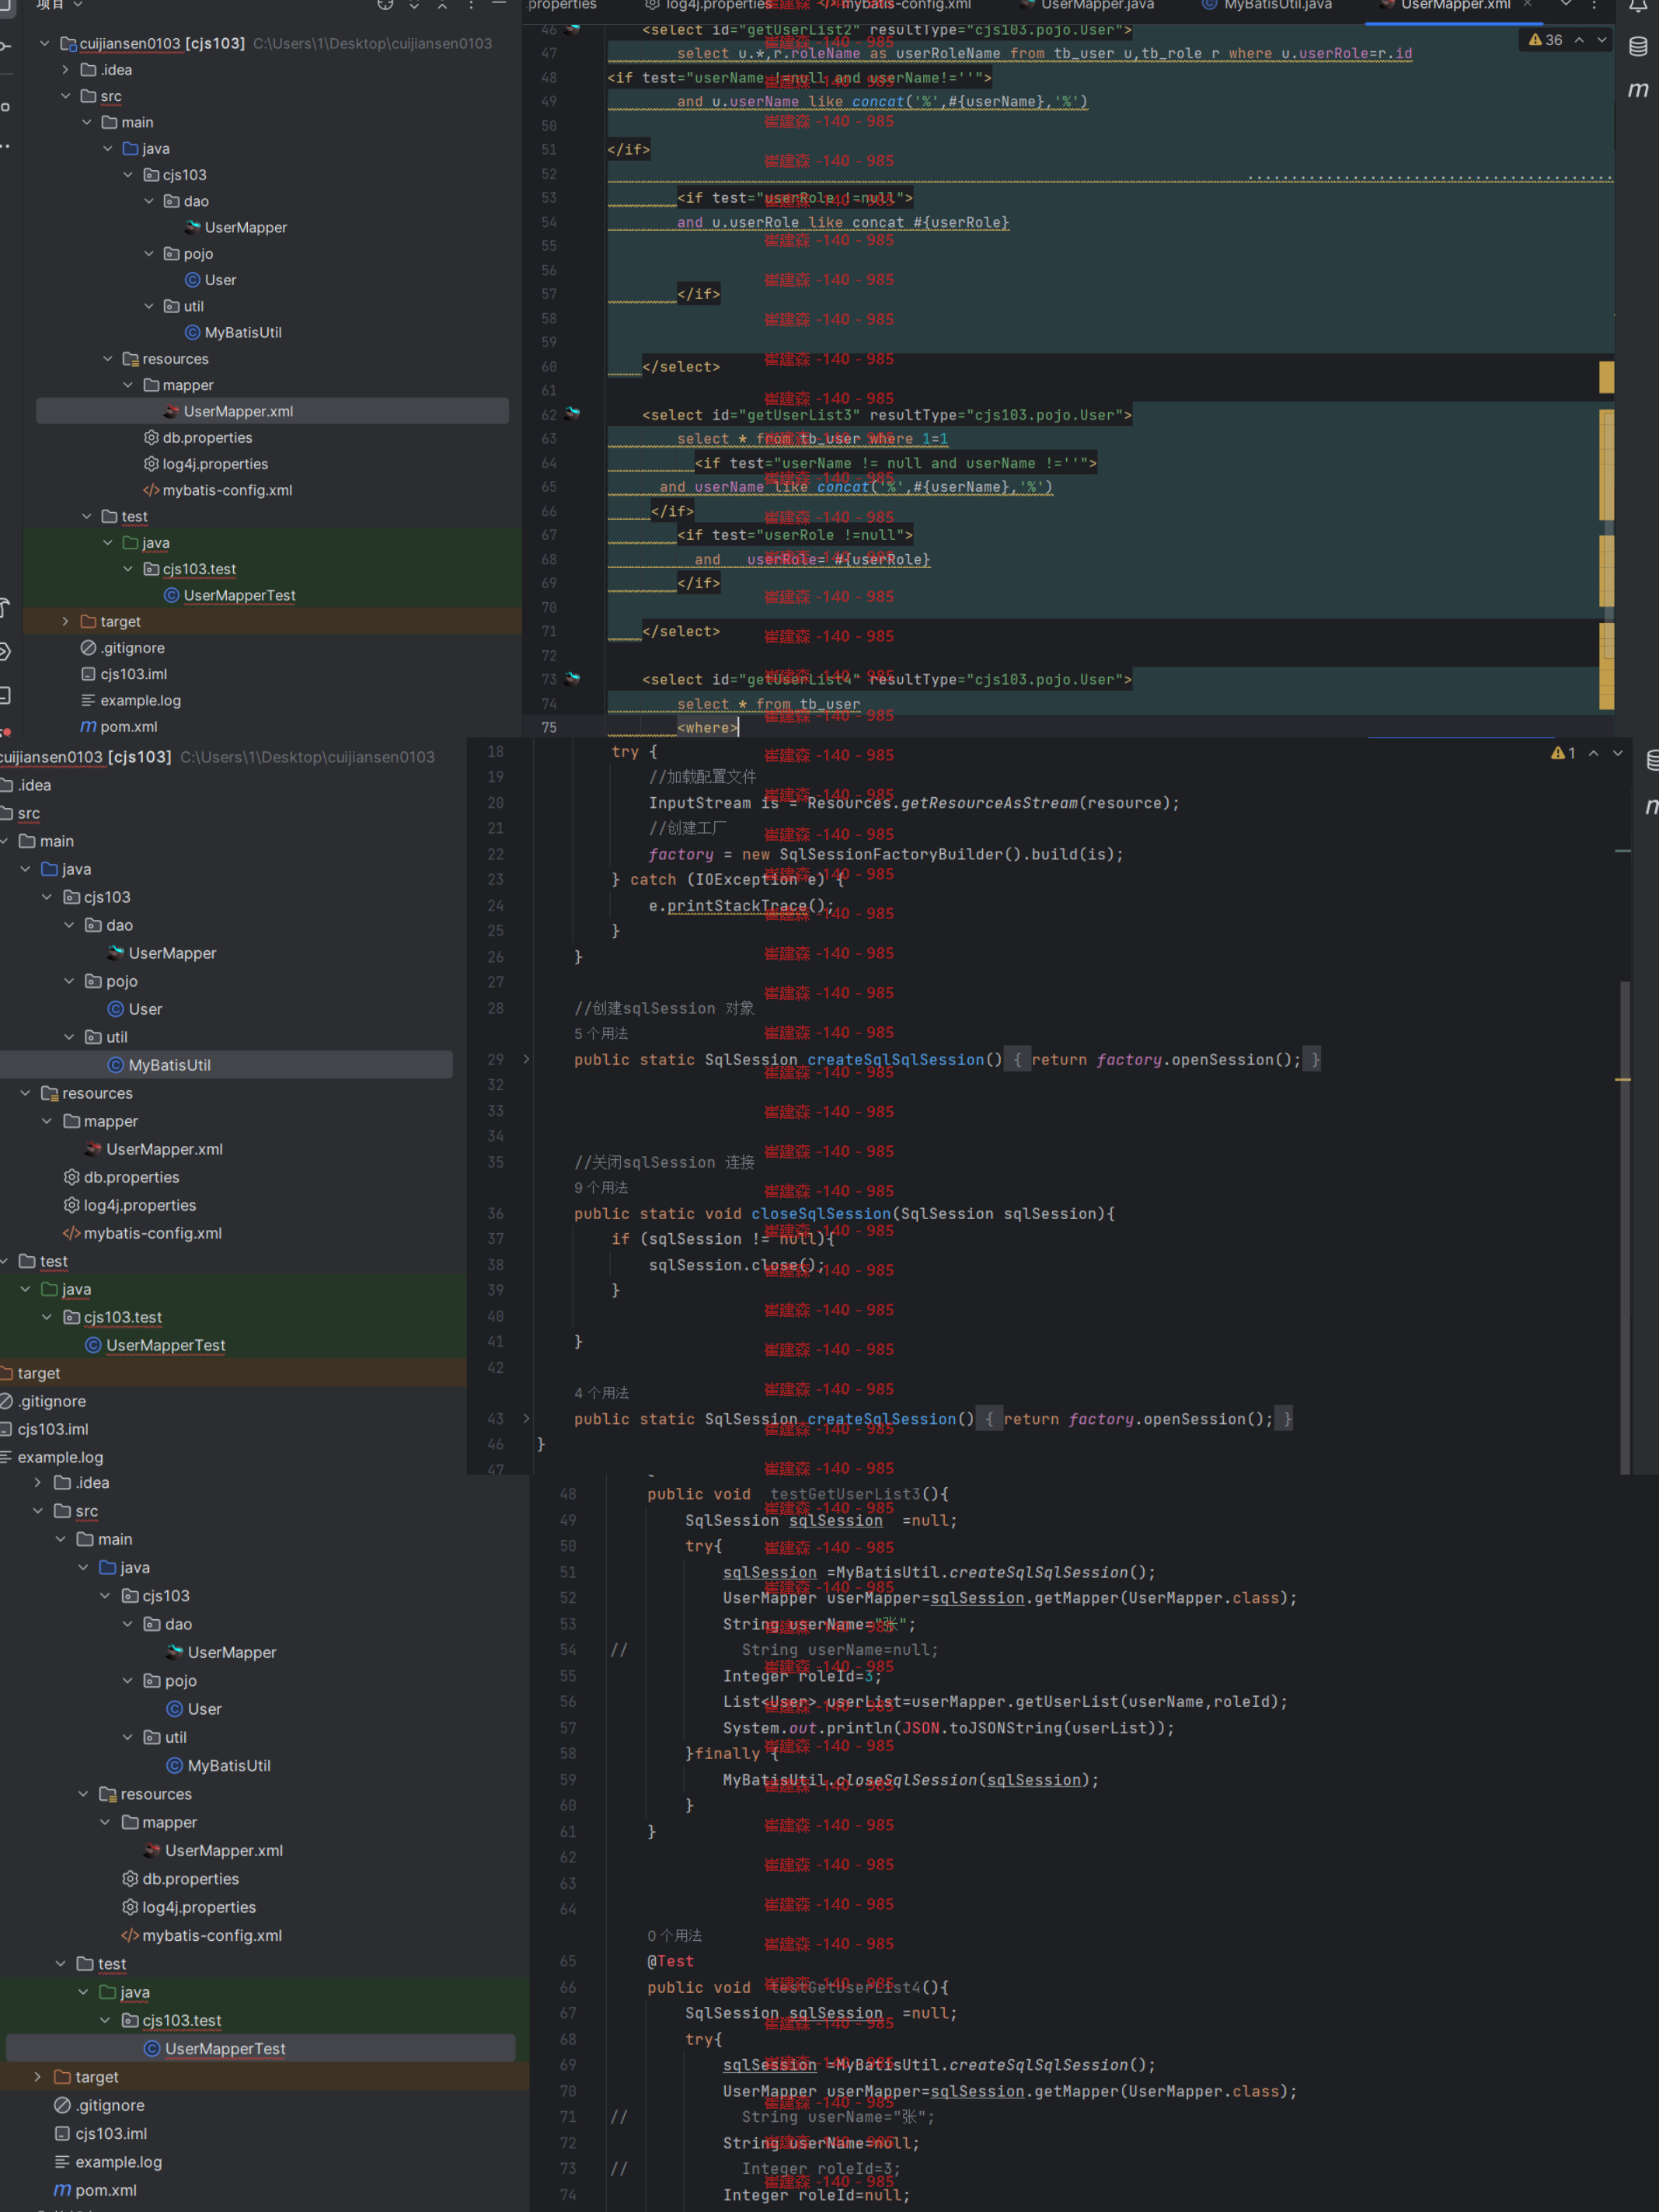1659x2212 pixels.
Task: Place cursor after <where> on line 75
Action: 738,728
